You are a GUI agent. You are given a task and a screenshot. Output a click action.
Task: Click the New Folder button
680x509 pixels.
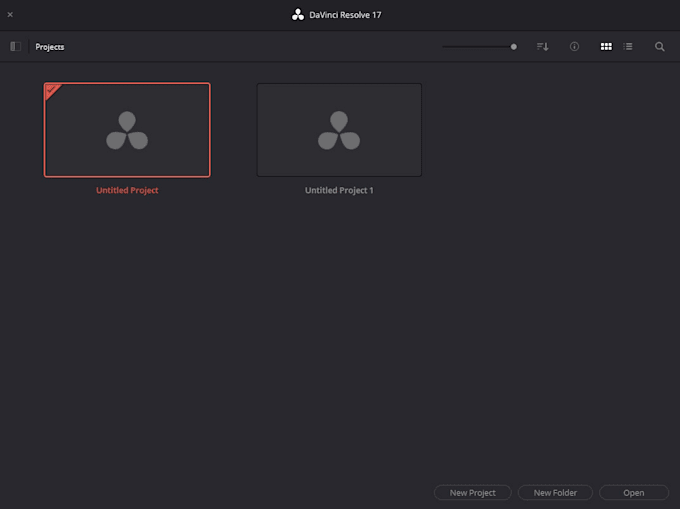(555, 493)
